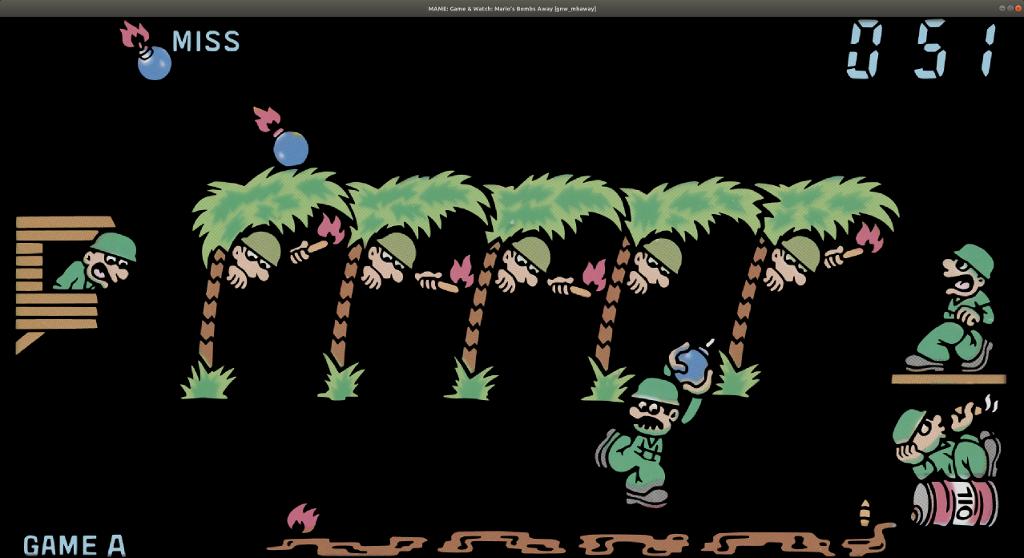The height and width of the screenshot is (558, 1024).
Task: Click the MAME window title bar text
Action: 512,8
